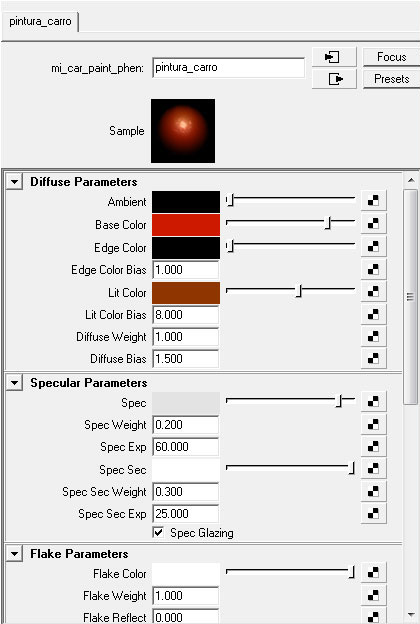Click the Lit Color slider handle
The image size is (420, 624).
299,292
